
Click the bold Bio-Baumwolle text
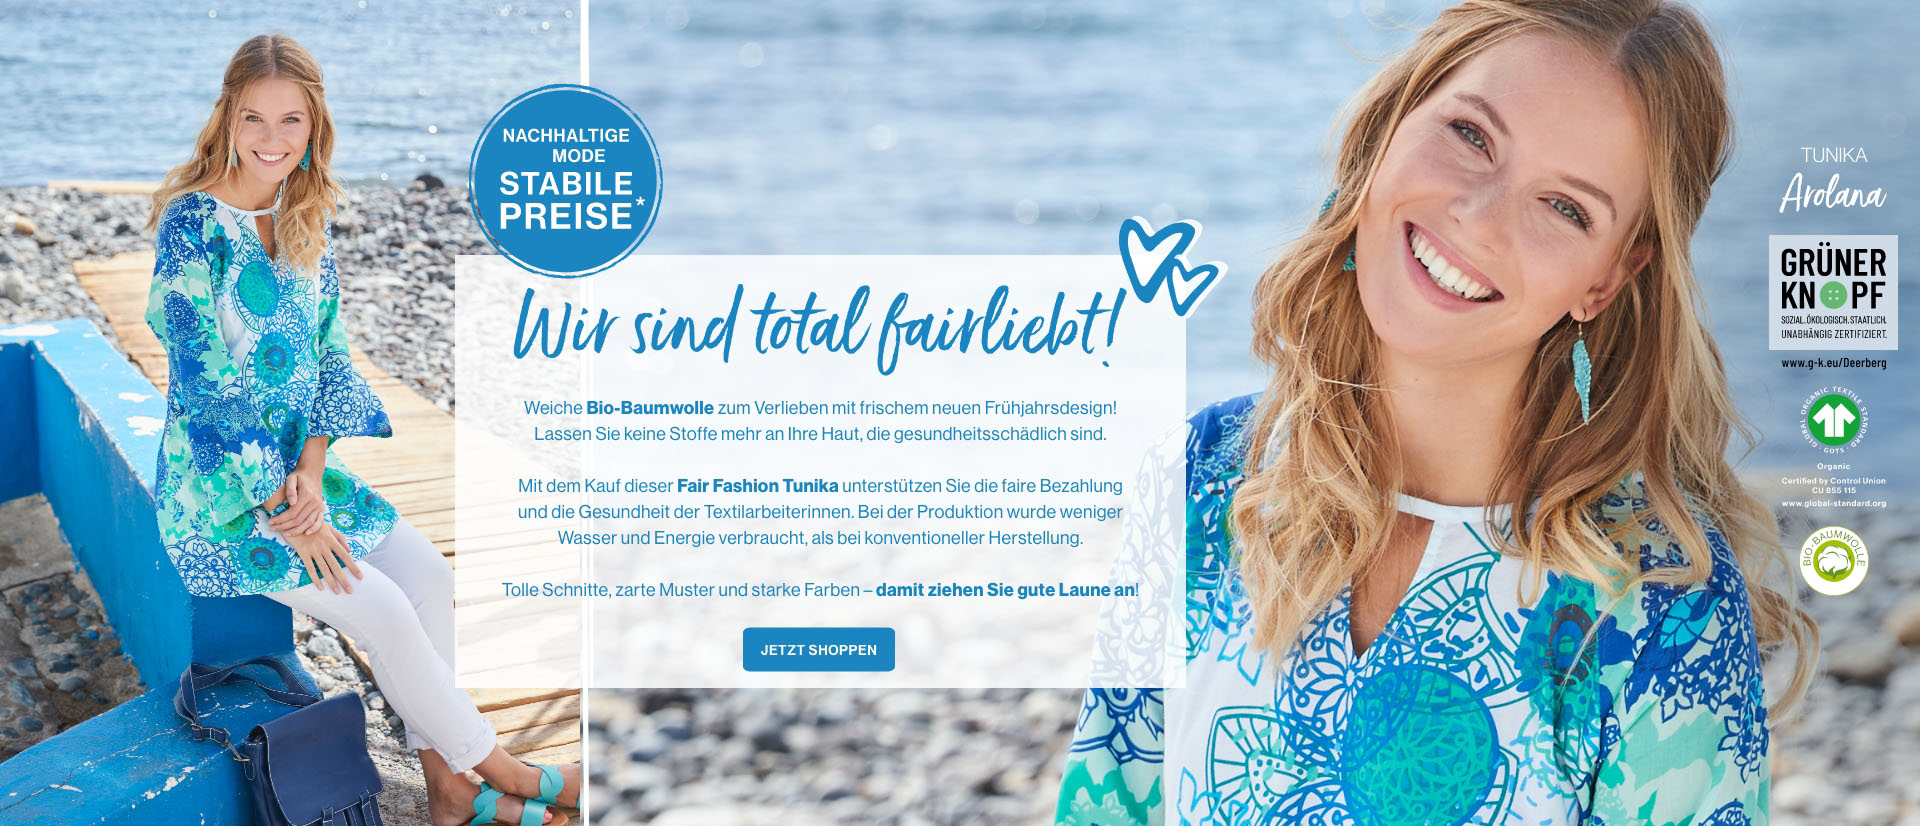coord(650,408)
